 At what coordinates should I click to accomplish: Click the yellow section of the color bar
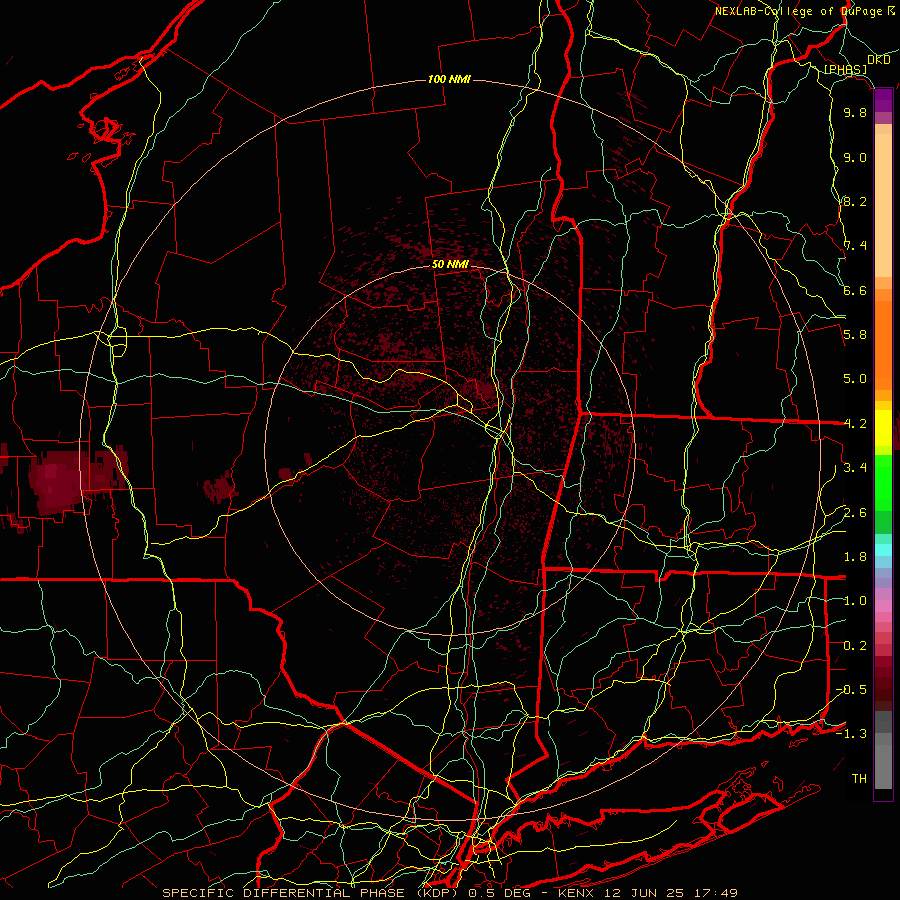point(883,428)
